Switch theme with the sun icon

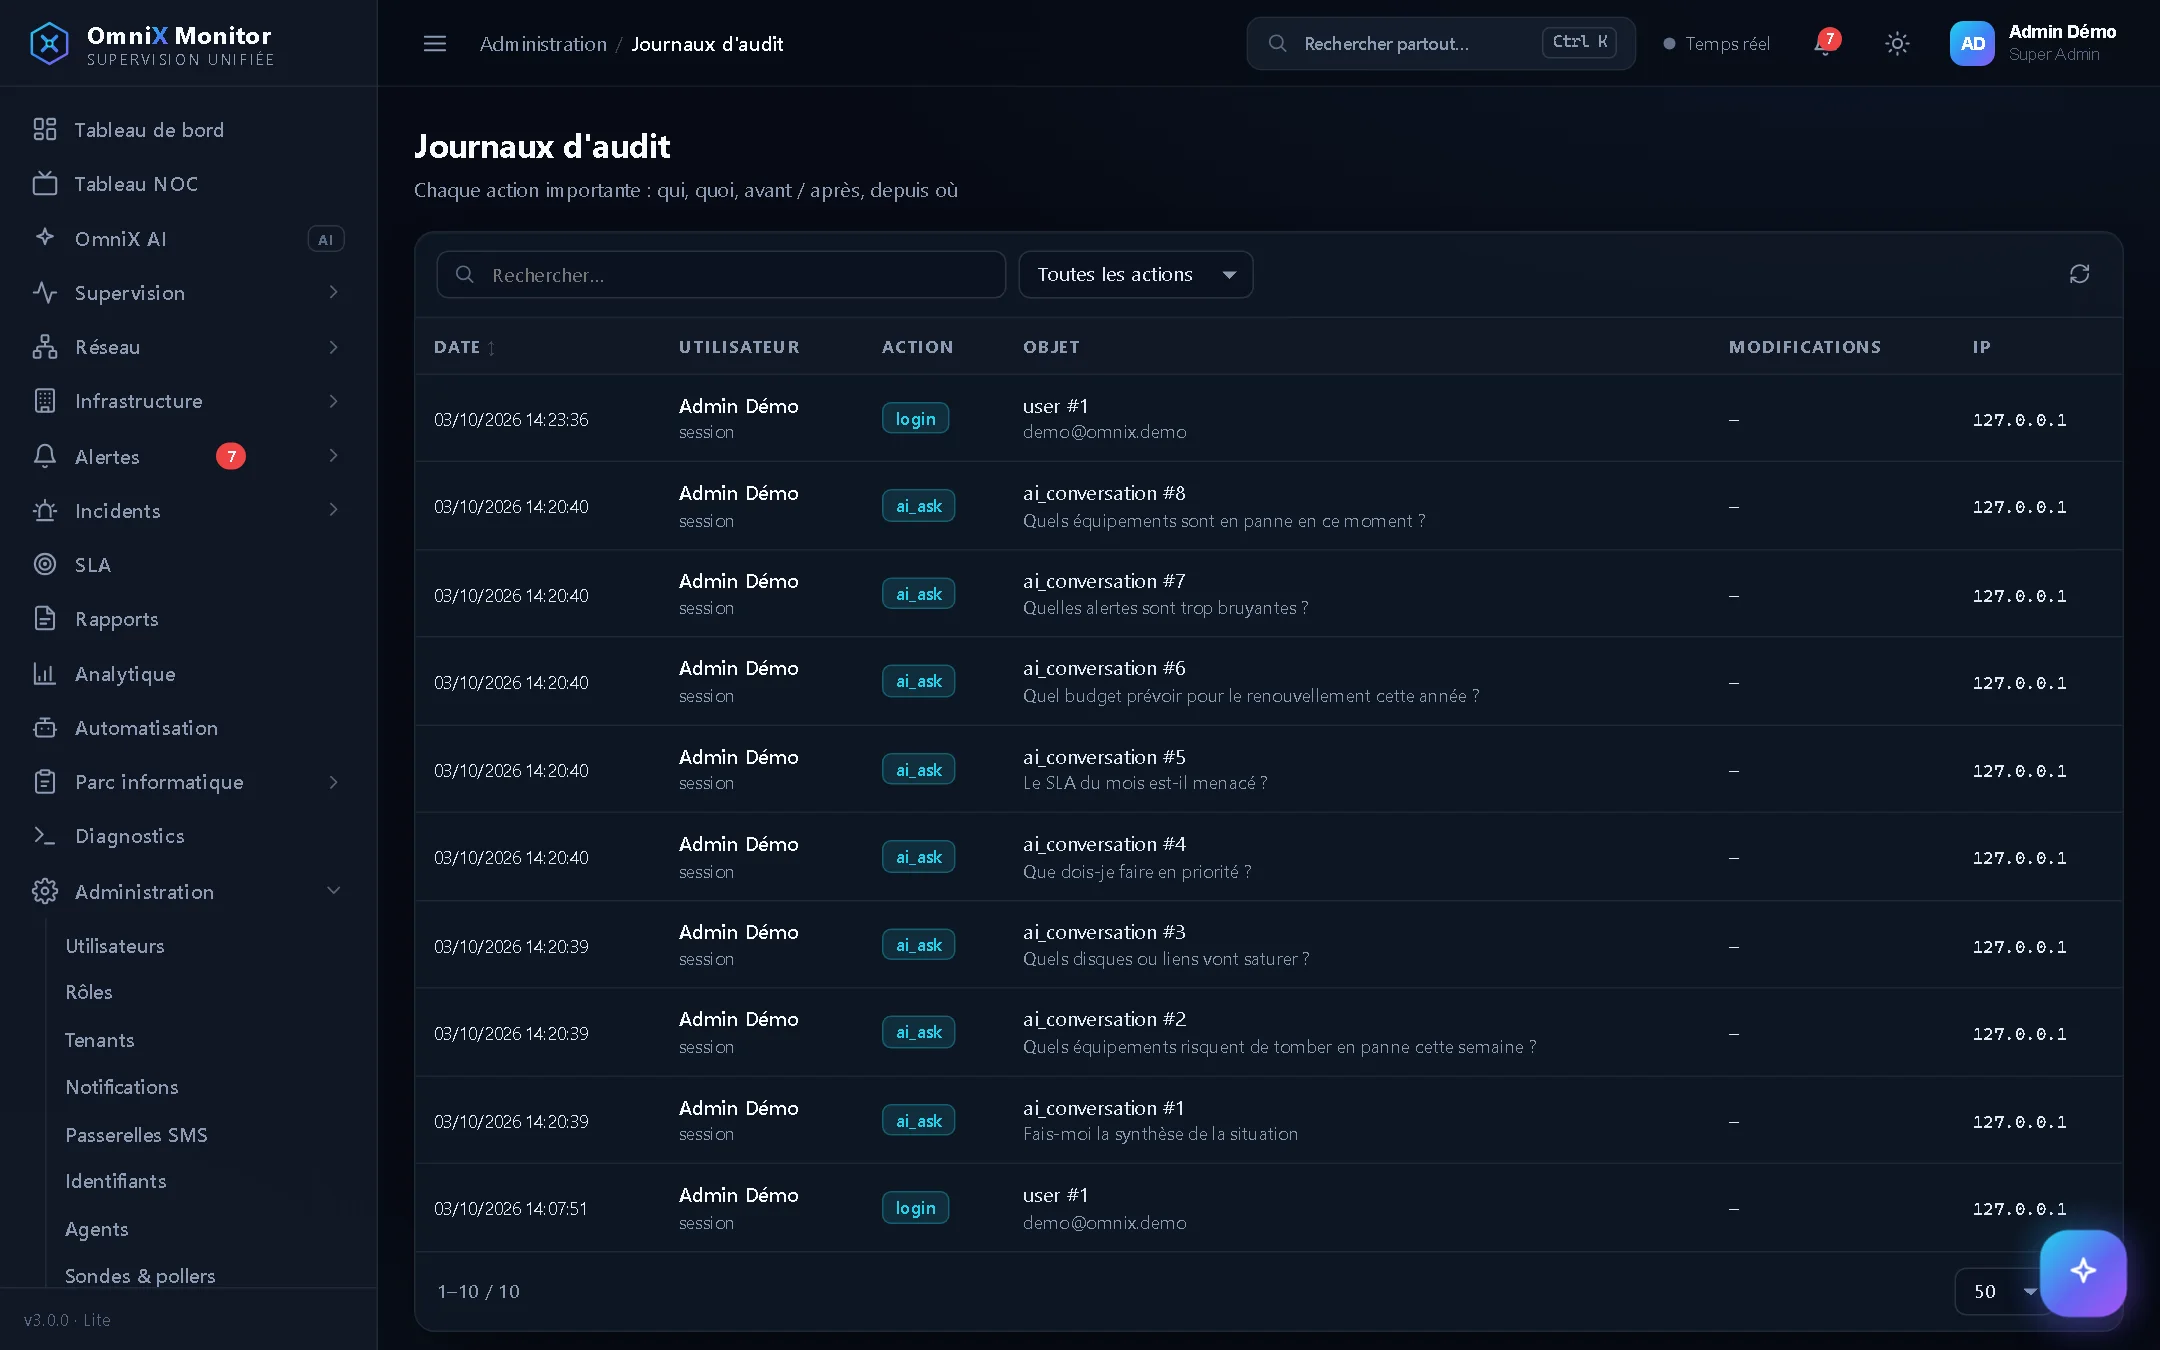(x=1897, y=43)
